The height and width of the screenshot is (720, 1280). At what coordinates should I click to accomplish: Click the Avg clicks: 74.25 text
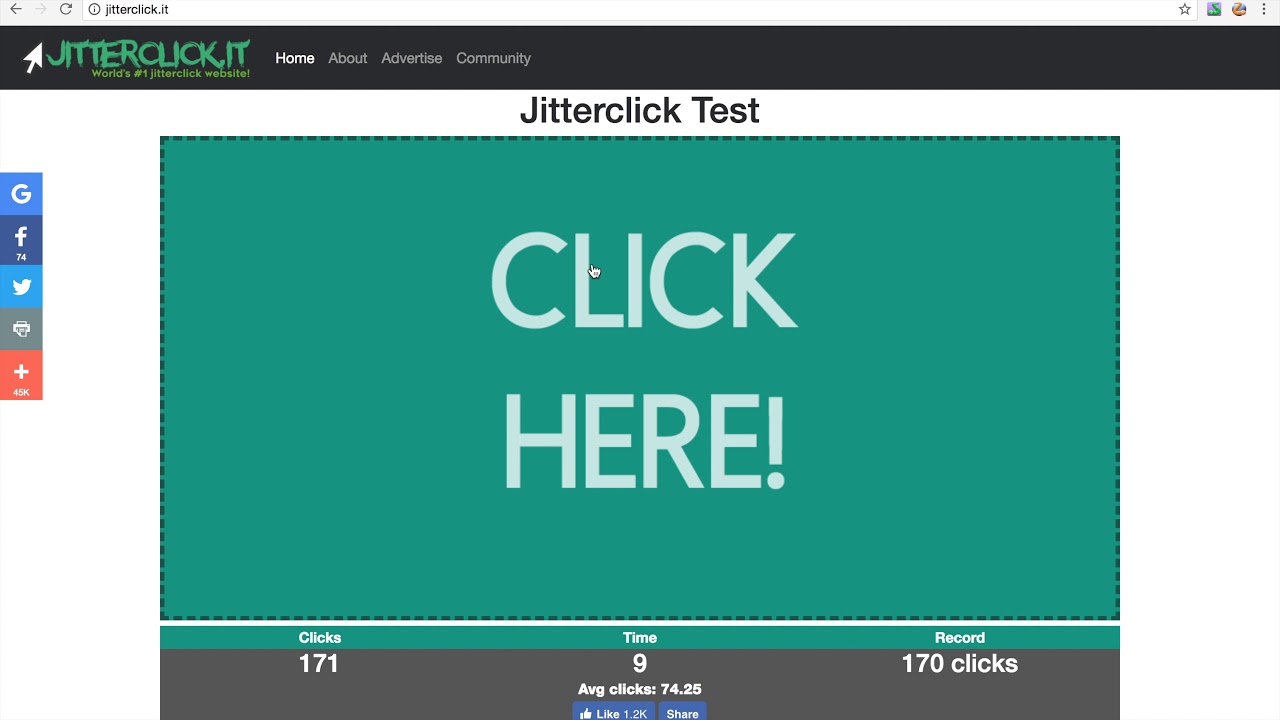tap(640, 689)
